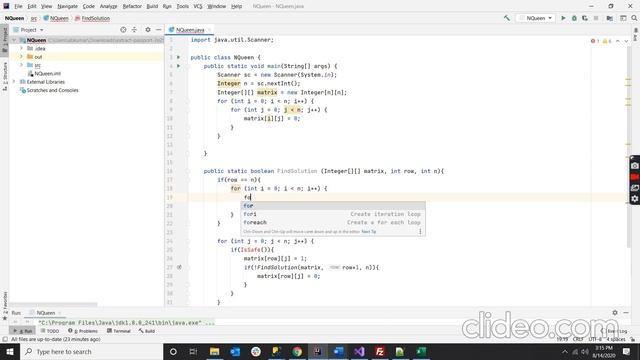
Task: Hide the Run tool window
Action: click(x=626, y=313)
